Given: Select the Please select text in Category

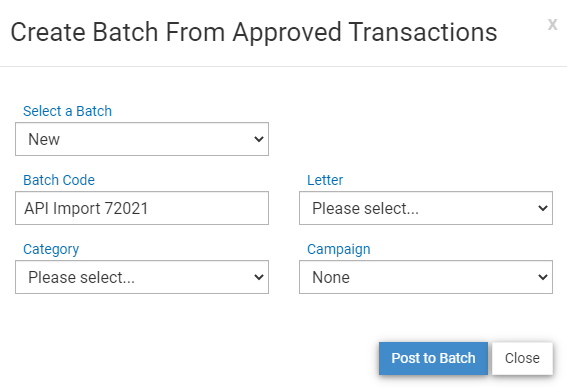Looking at the screenshot, I should pyautogui.click(x=81, y=278).
